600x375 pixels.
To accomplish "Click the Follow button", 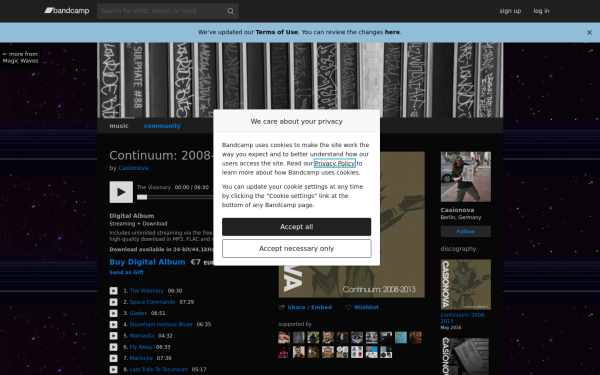I will click(x=466, y=232).
